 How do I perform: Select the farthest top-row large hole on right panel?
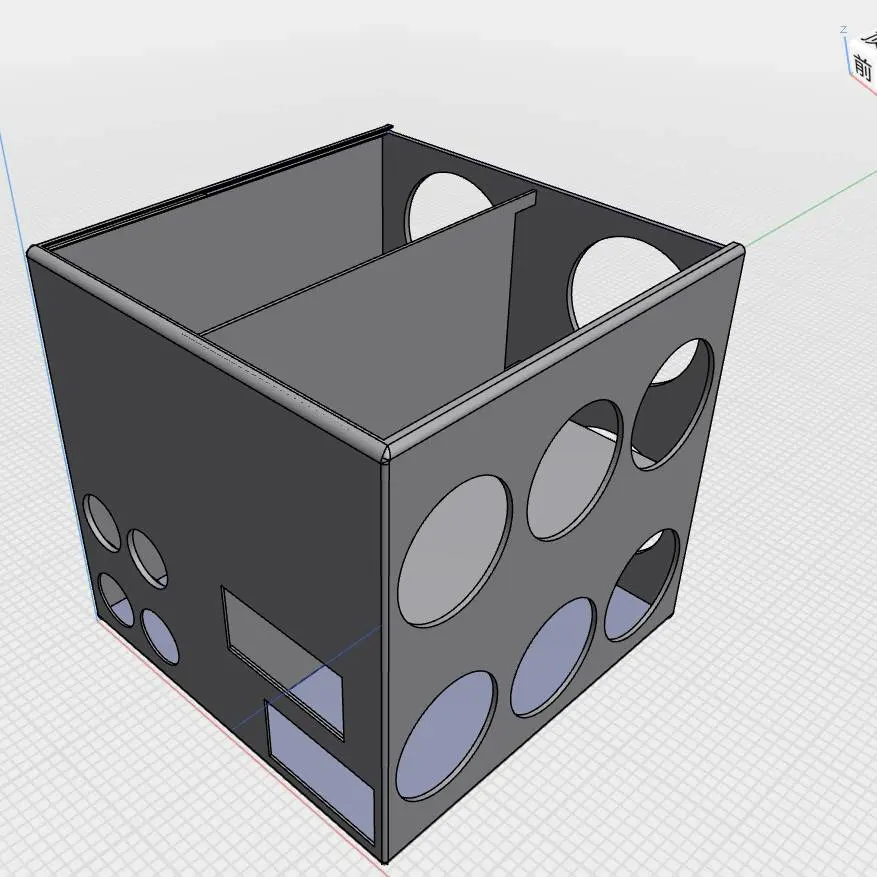(x=674, y=402)
